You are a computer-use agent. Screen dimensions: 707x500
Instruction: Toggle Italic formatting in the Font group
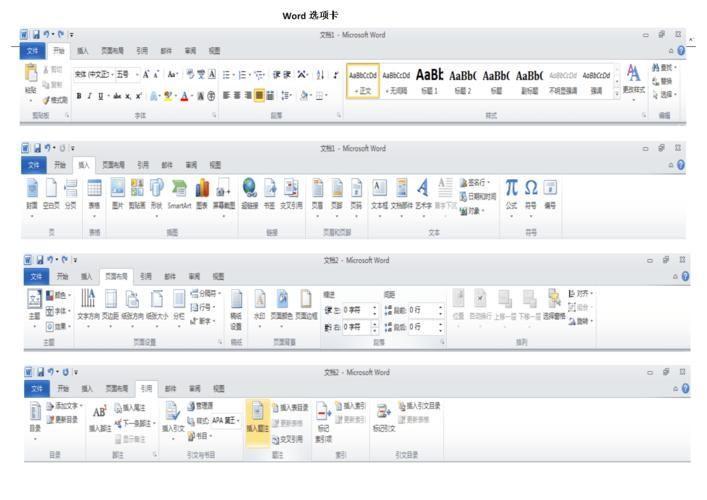(89, 96)
